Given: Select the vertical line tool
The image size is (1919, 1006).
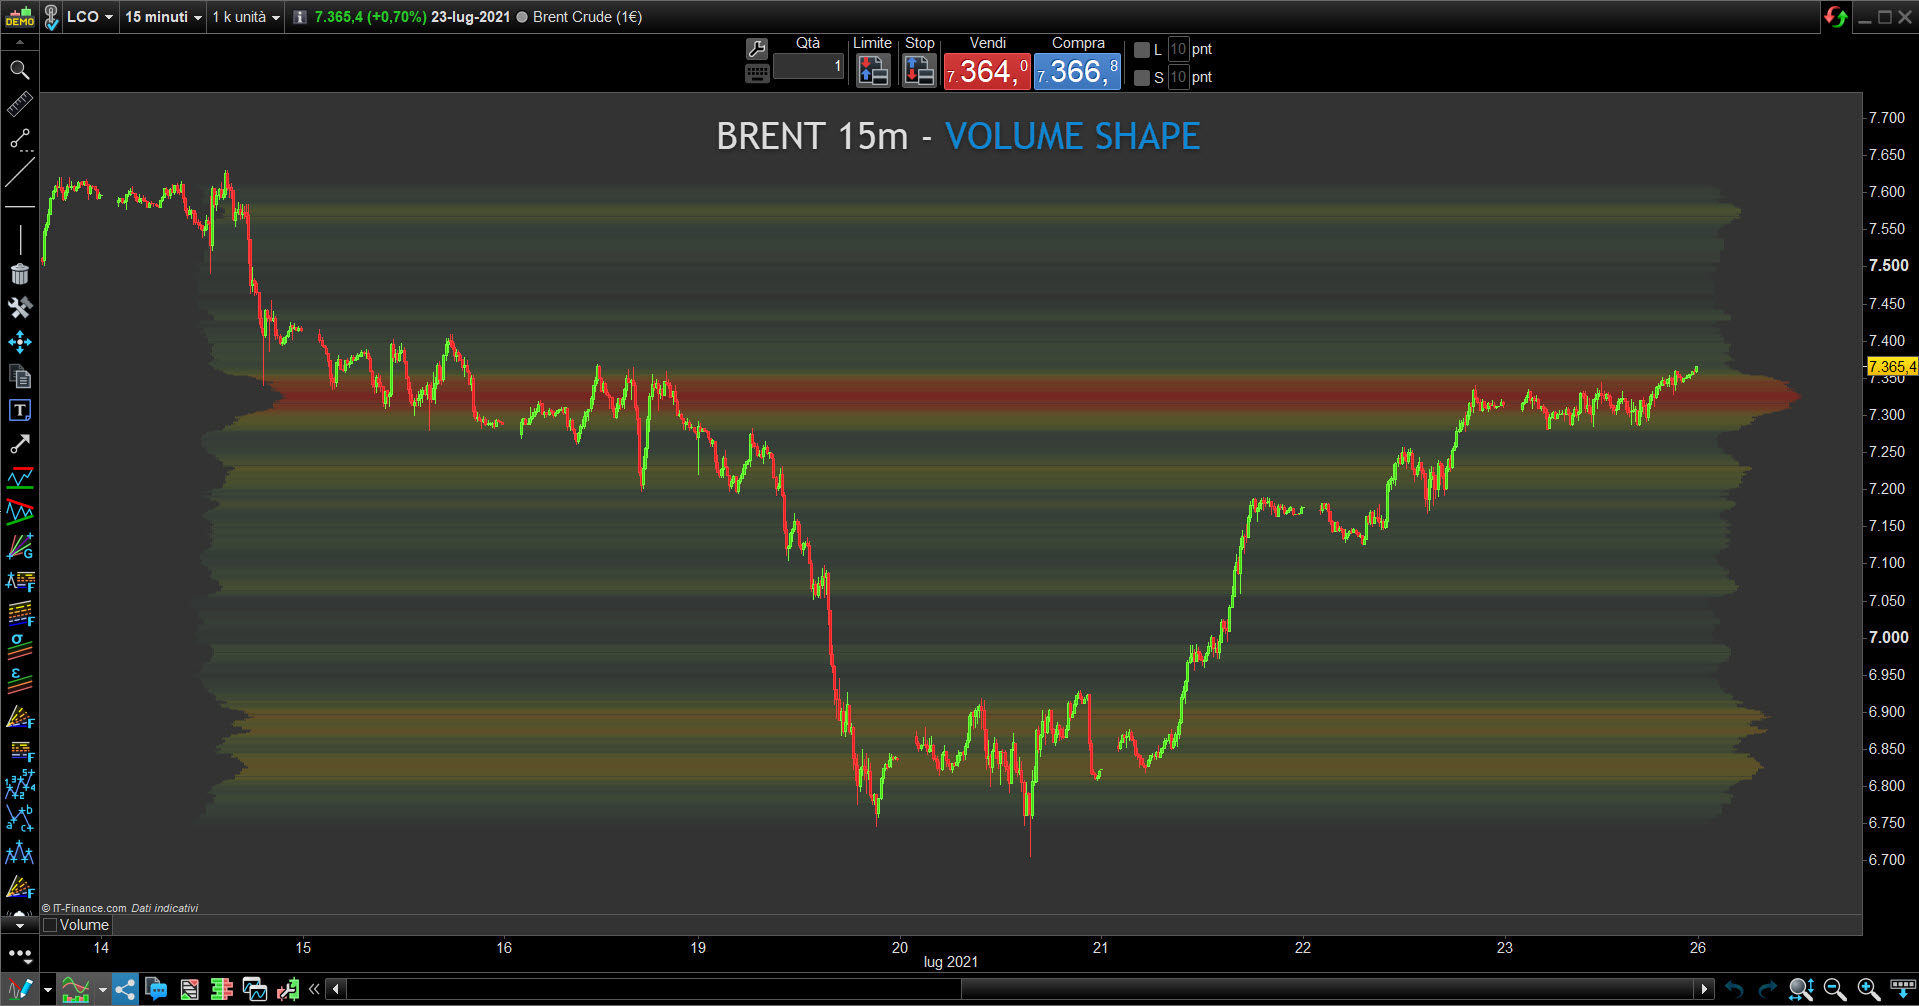Looking at the screenshot, I should pos(19,240).
